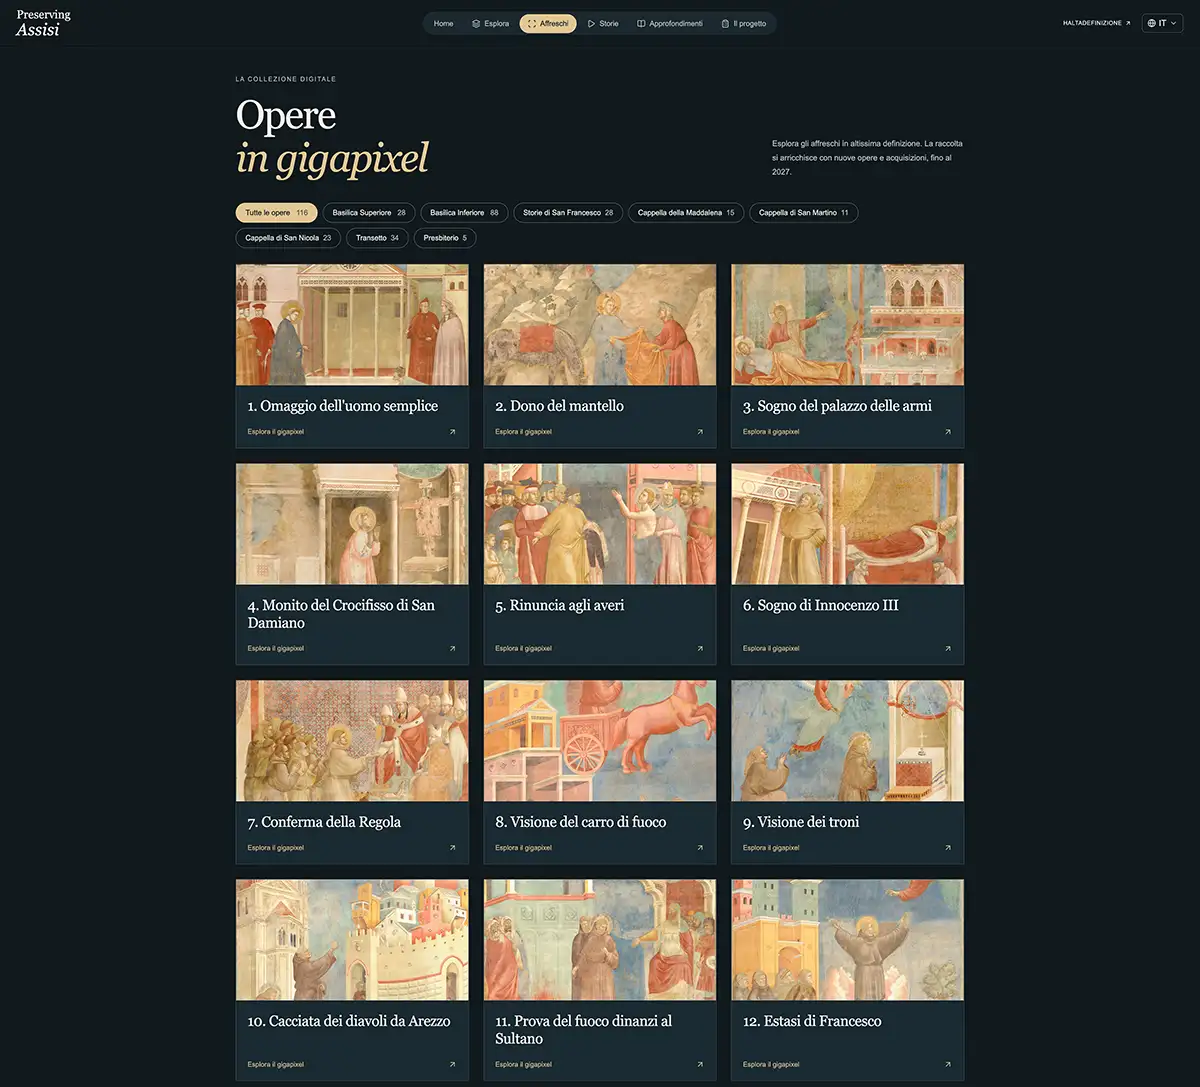This screenshot has height=1087, width=1200.
Task: Filter by Basilica Superiore
Action: (x=369, y=213)
